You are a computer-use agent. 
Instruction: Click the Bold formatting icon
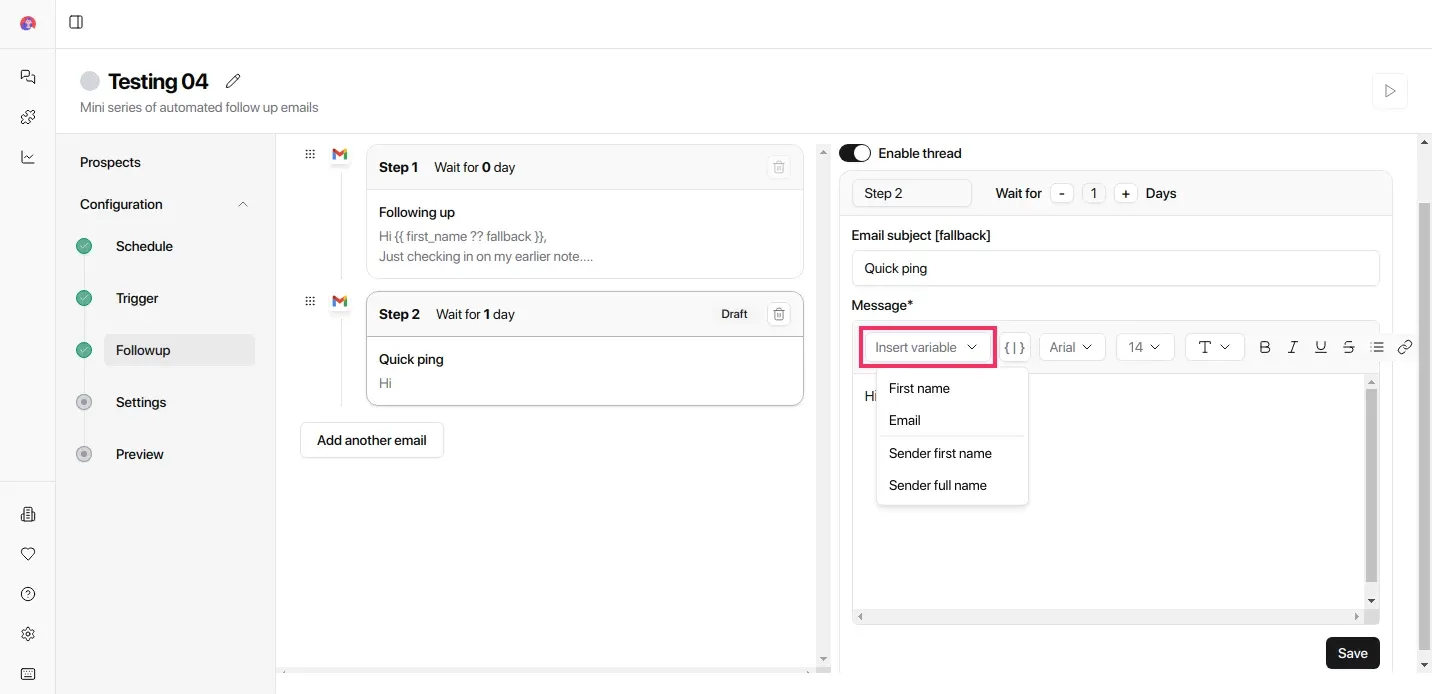pyautogui.click(x=1265, y=347)
